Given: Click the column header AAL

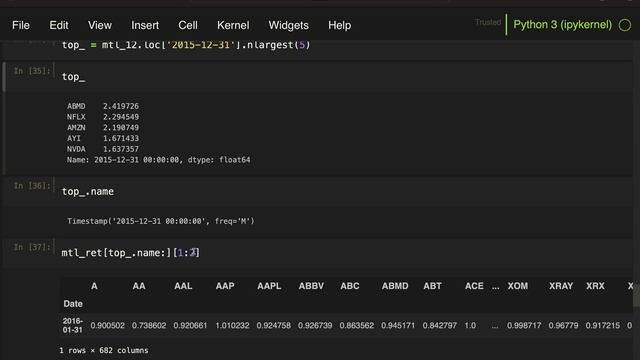Looking at the screenshot, I should tap(183, 286).
